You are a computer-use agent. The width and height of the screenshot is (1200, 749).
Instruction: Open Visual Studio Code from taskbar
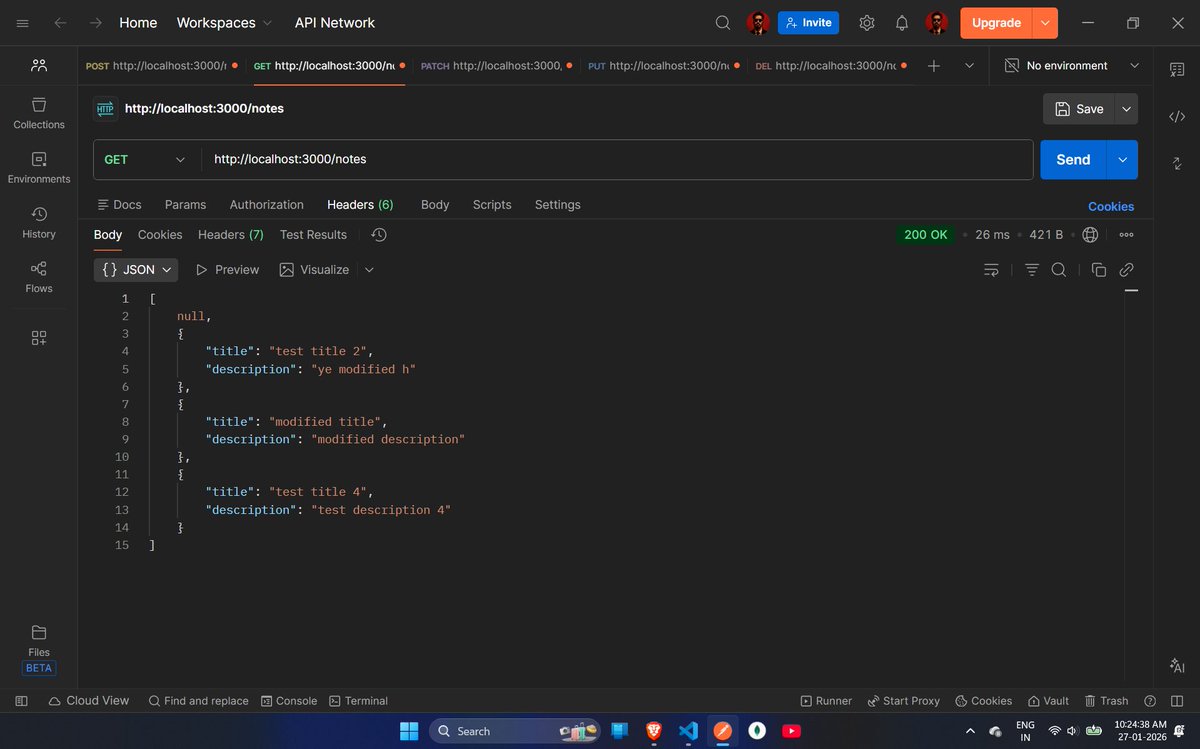coord(688,731)
